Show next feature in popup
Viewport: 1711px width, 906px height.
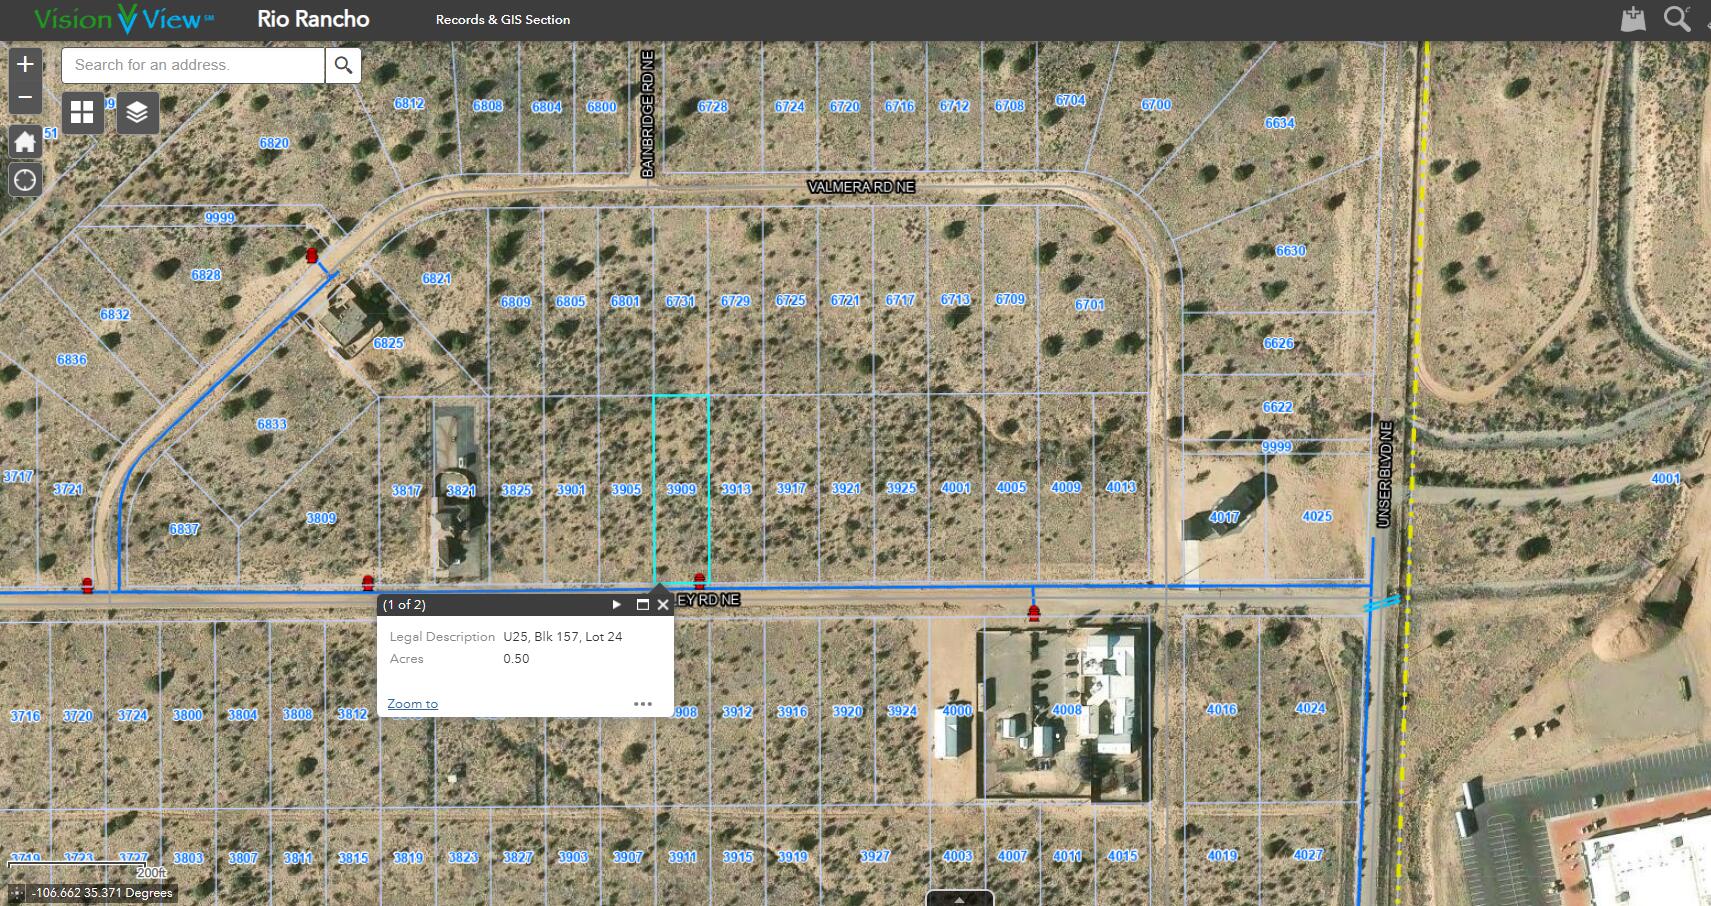click(x=616, y=605)
